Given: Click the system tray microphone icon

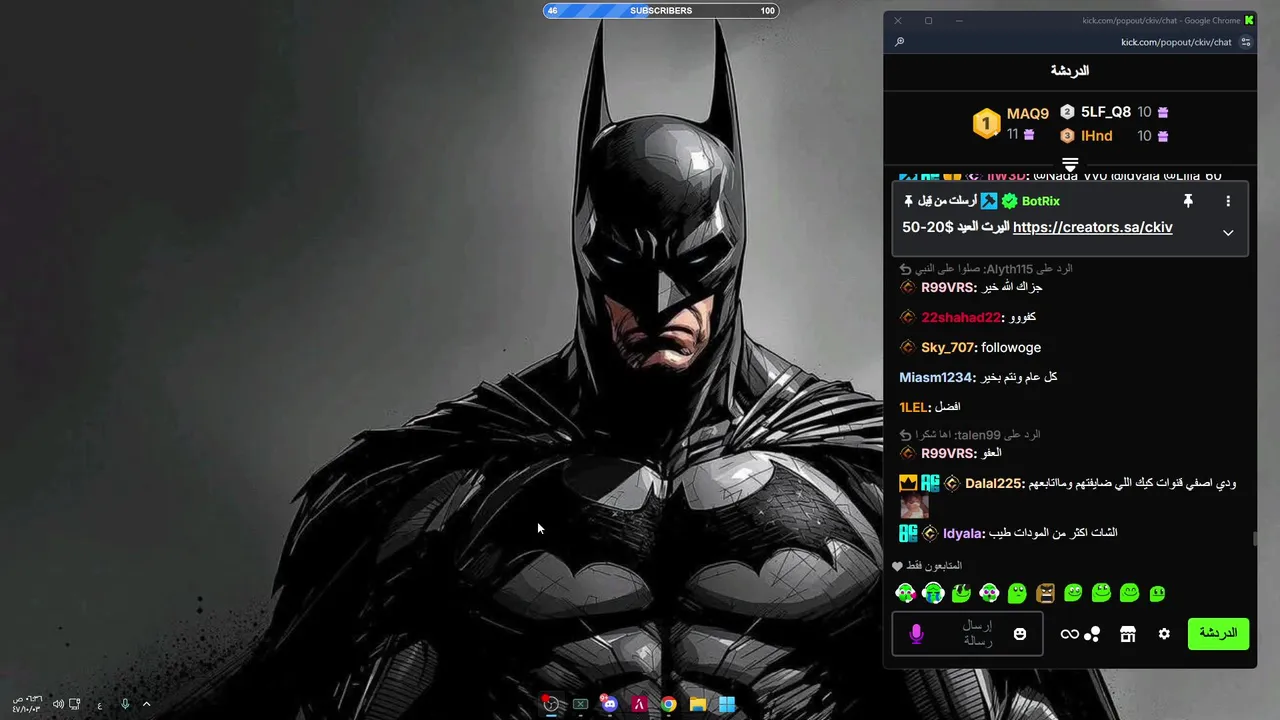Looking at the screenshot, I should click(x=125, y=704).
